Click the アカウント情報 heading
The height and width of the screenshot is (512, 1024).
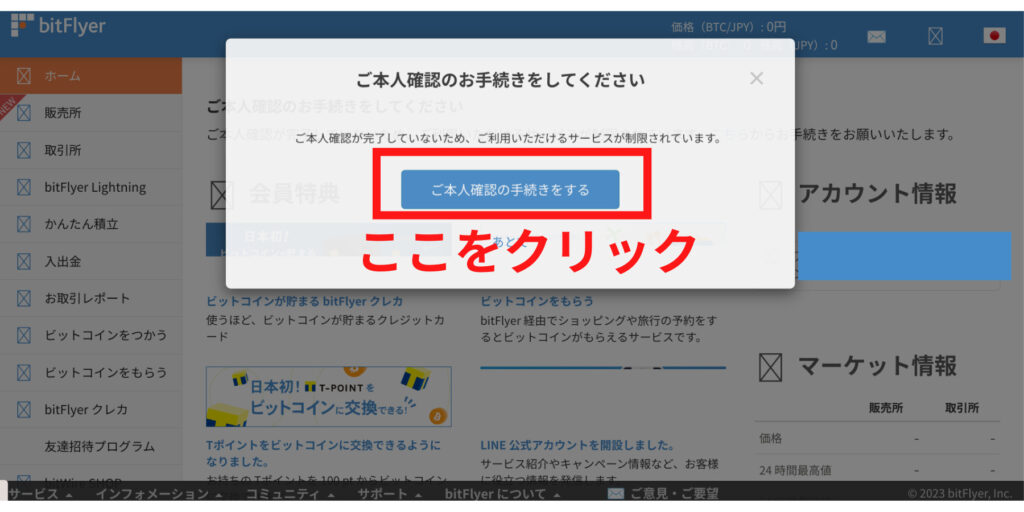pos(878,194)
